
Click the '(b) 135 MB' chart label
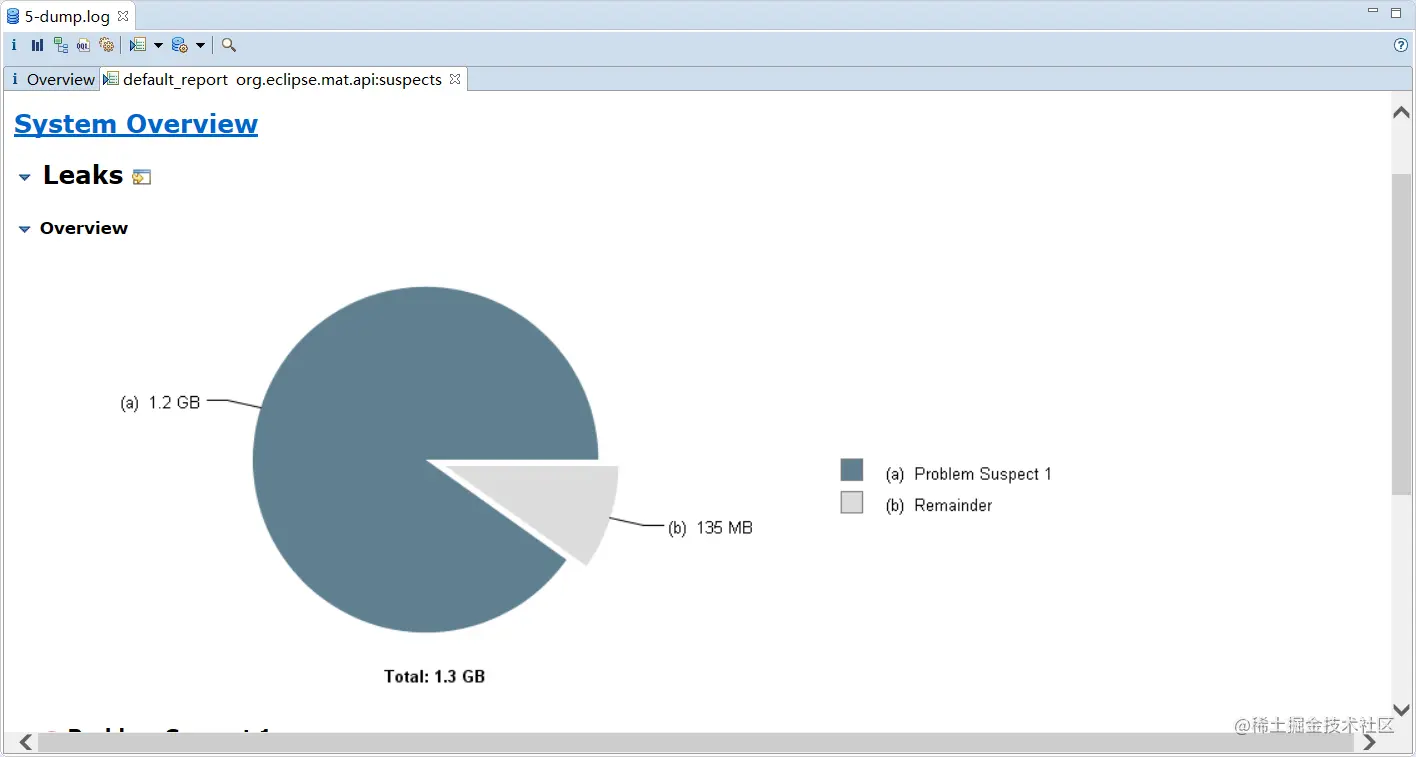pyautogui.click(x=710, y=528)
